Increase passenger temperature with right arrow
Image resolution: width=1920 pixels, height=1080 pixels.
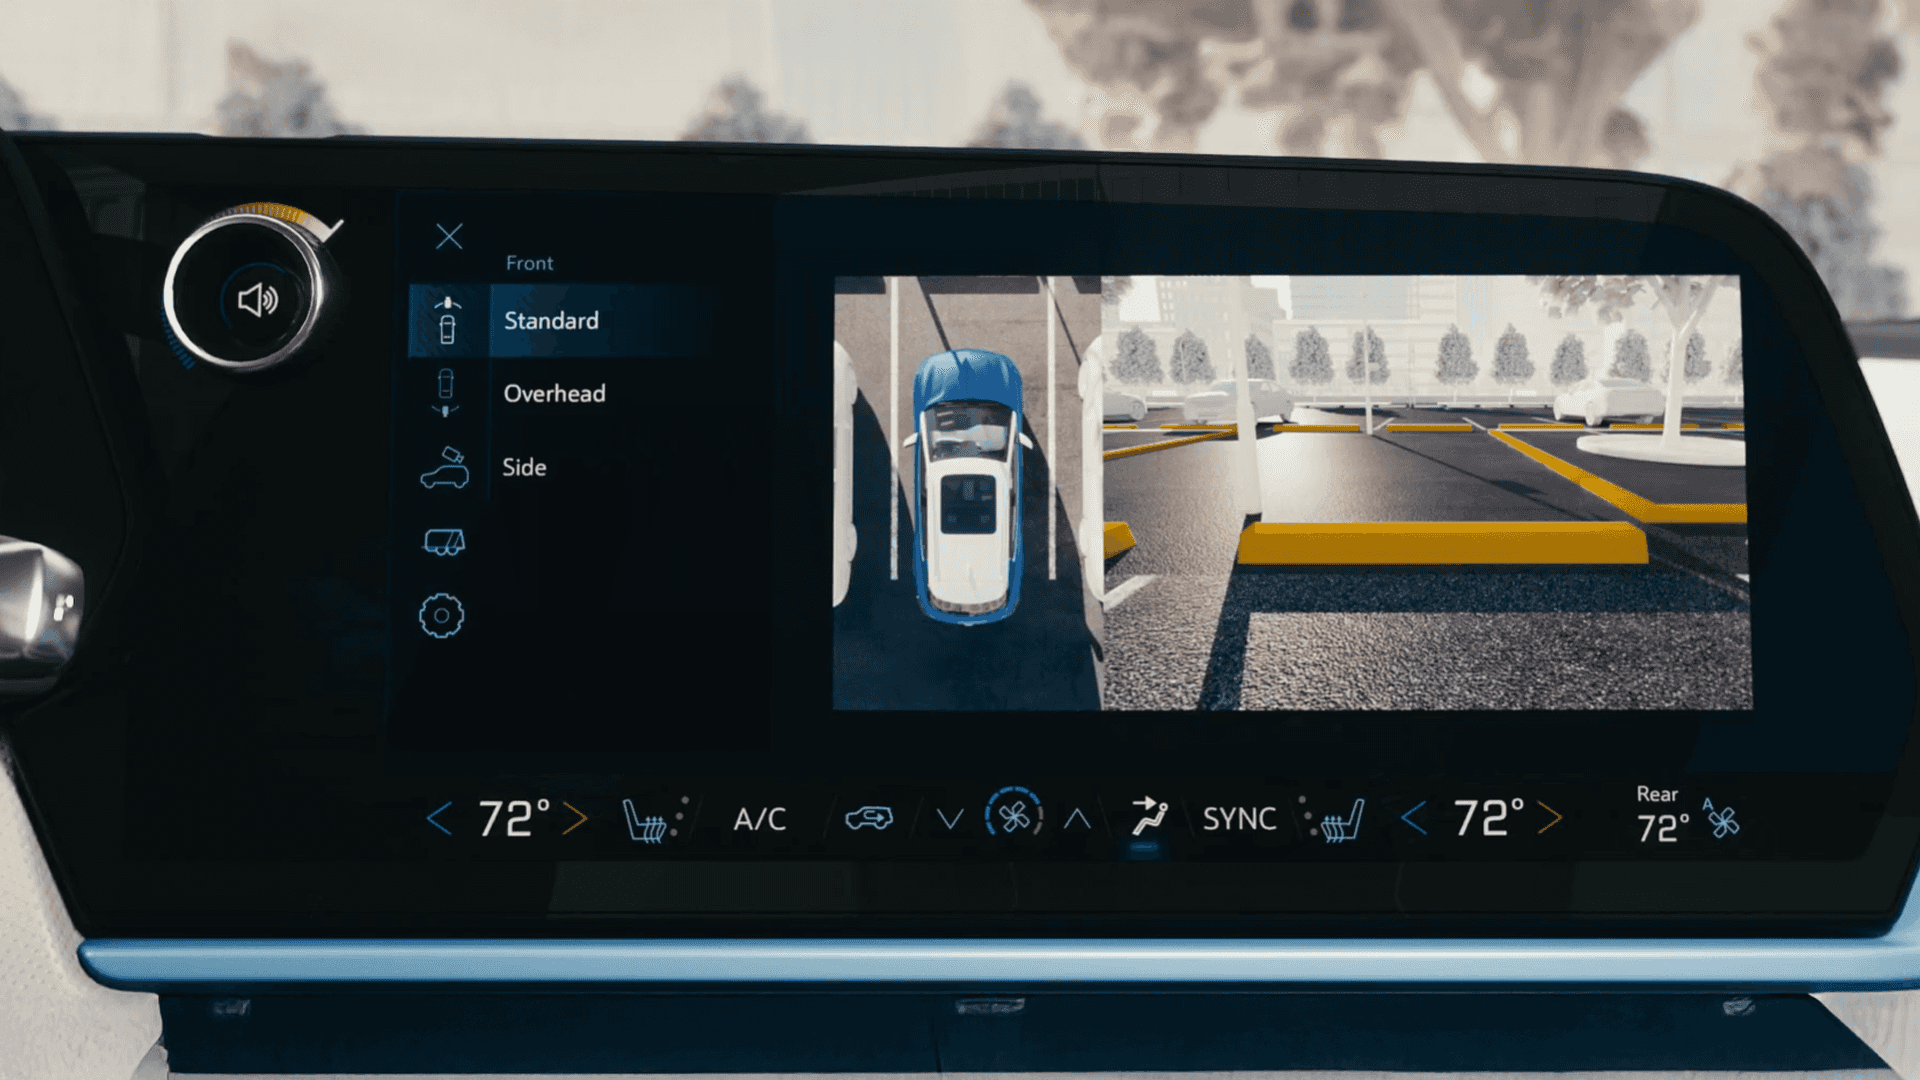pos(1550,819)
